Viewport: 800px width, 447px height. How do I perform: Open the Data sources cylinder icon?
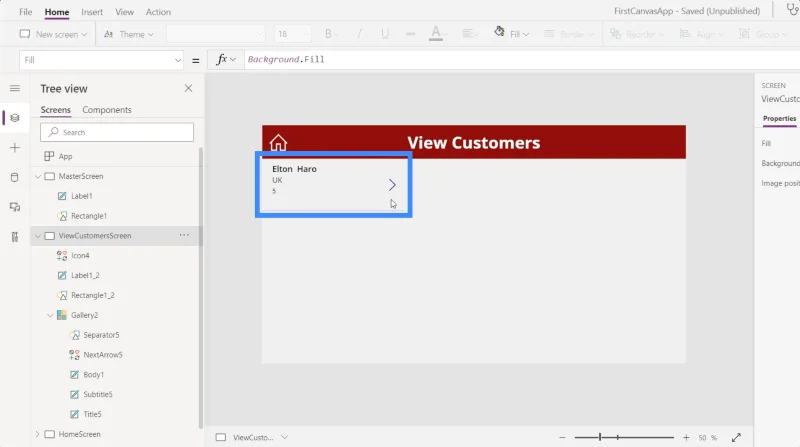[15, 177]
